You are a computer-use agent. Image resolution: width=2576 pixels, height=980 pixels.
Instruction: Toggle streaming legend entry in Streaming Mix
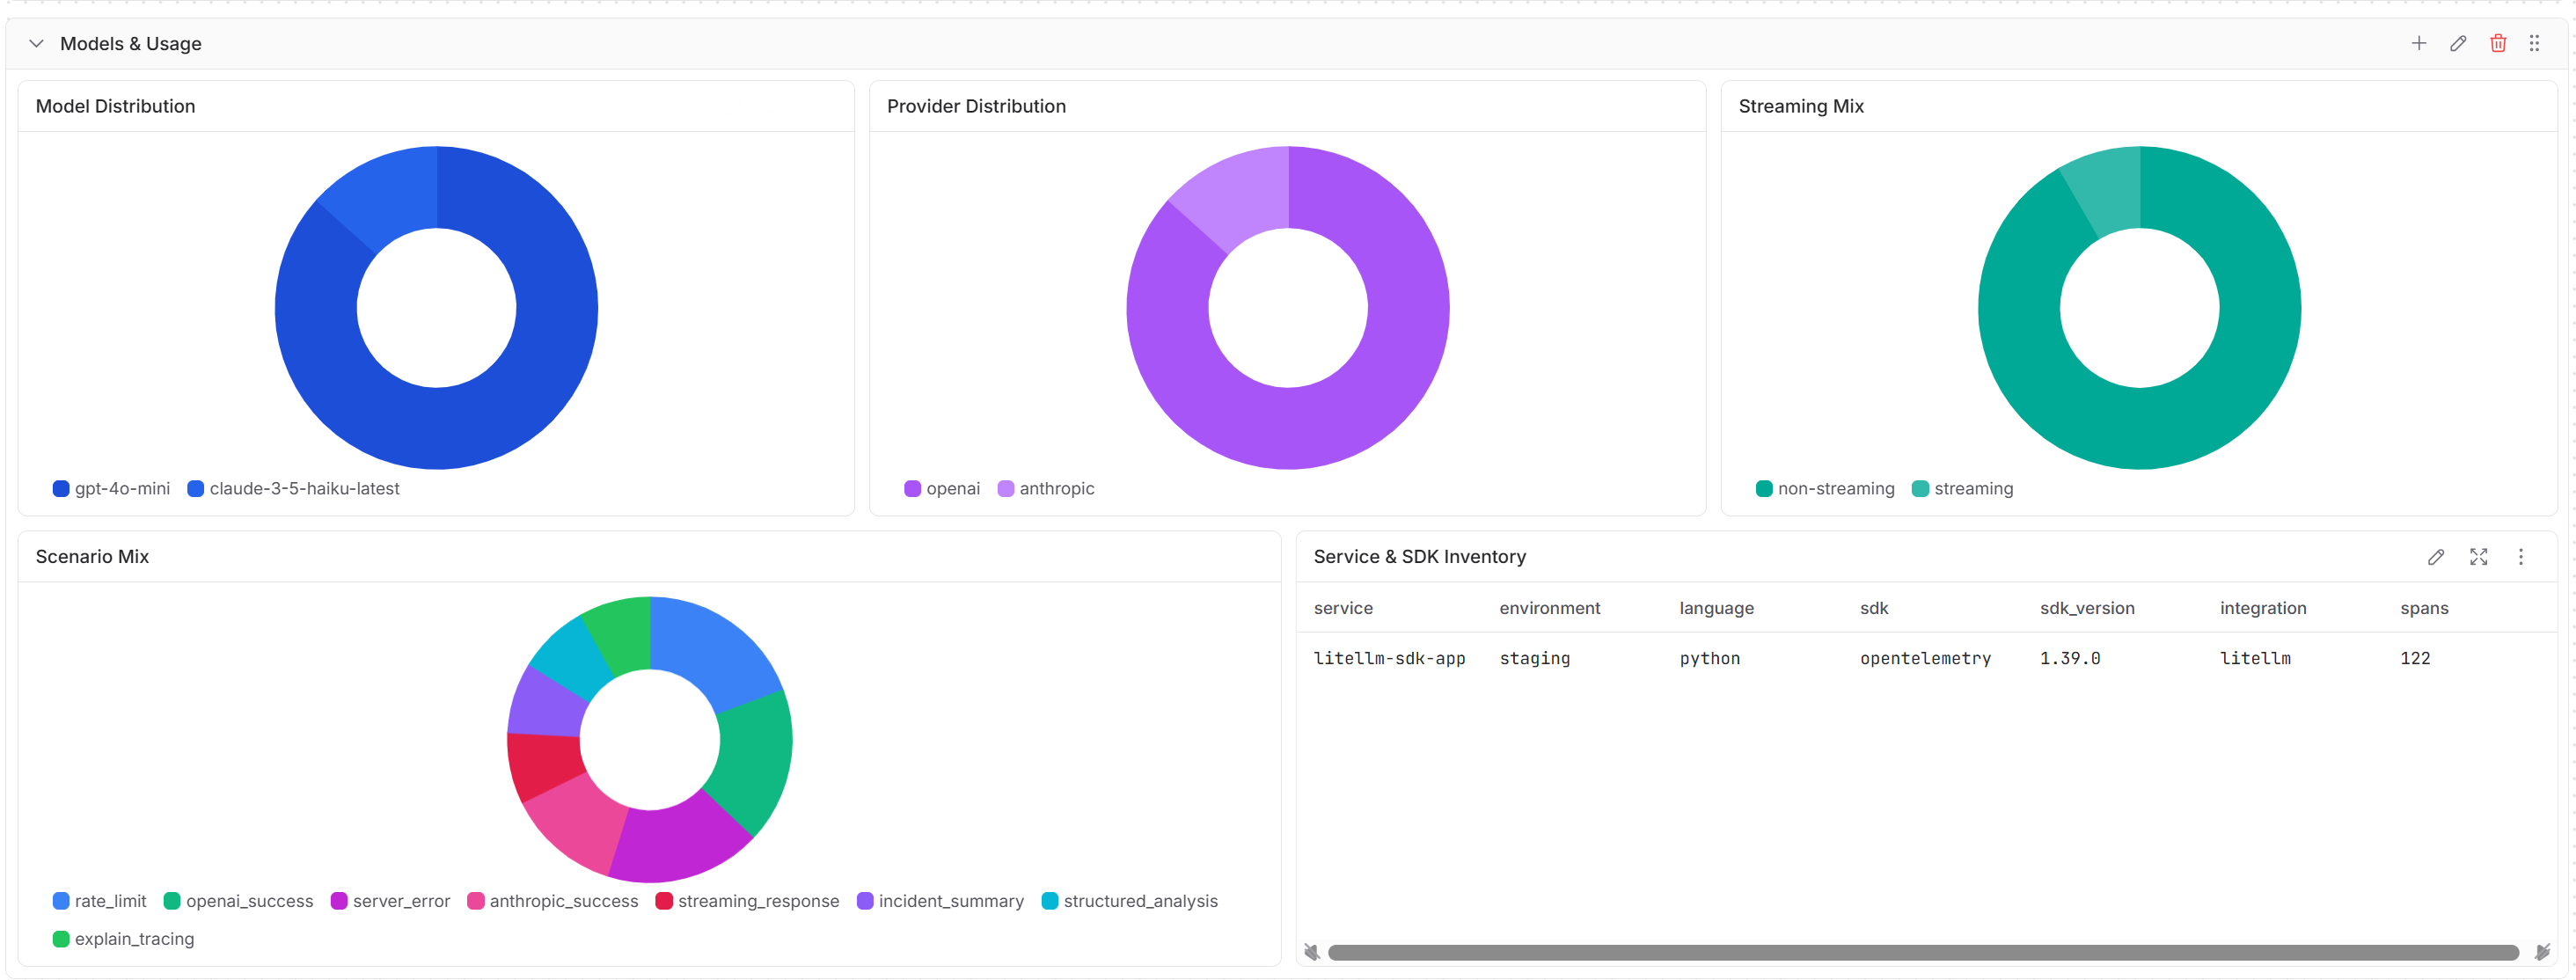(1962, 488)
